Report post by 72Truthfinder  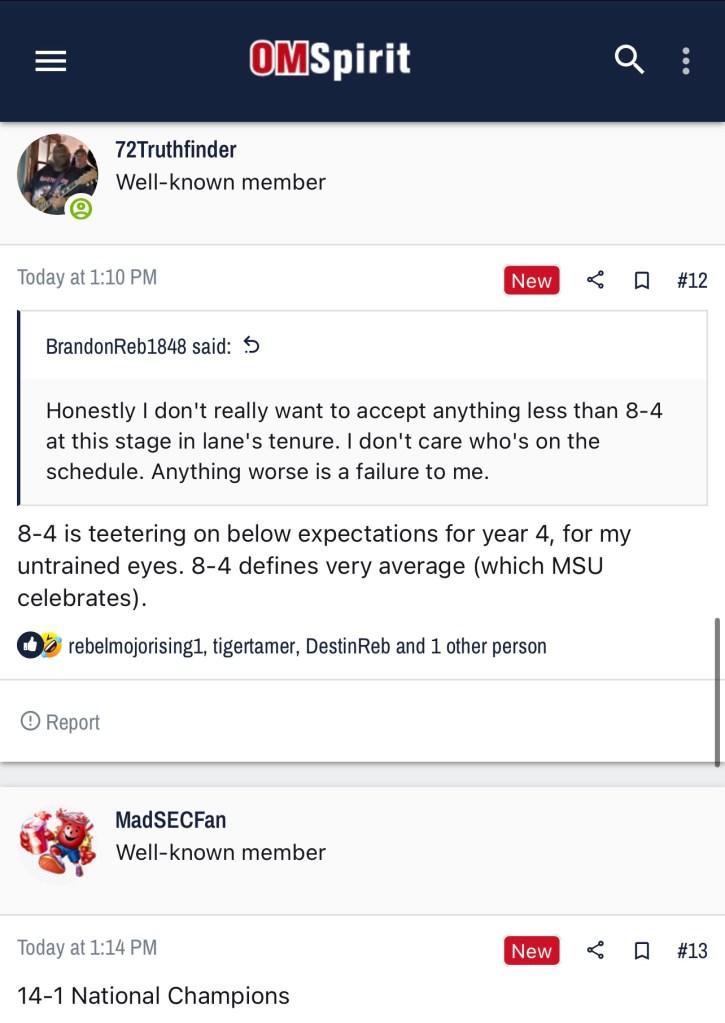point(60,722)
